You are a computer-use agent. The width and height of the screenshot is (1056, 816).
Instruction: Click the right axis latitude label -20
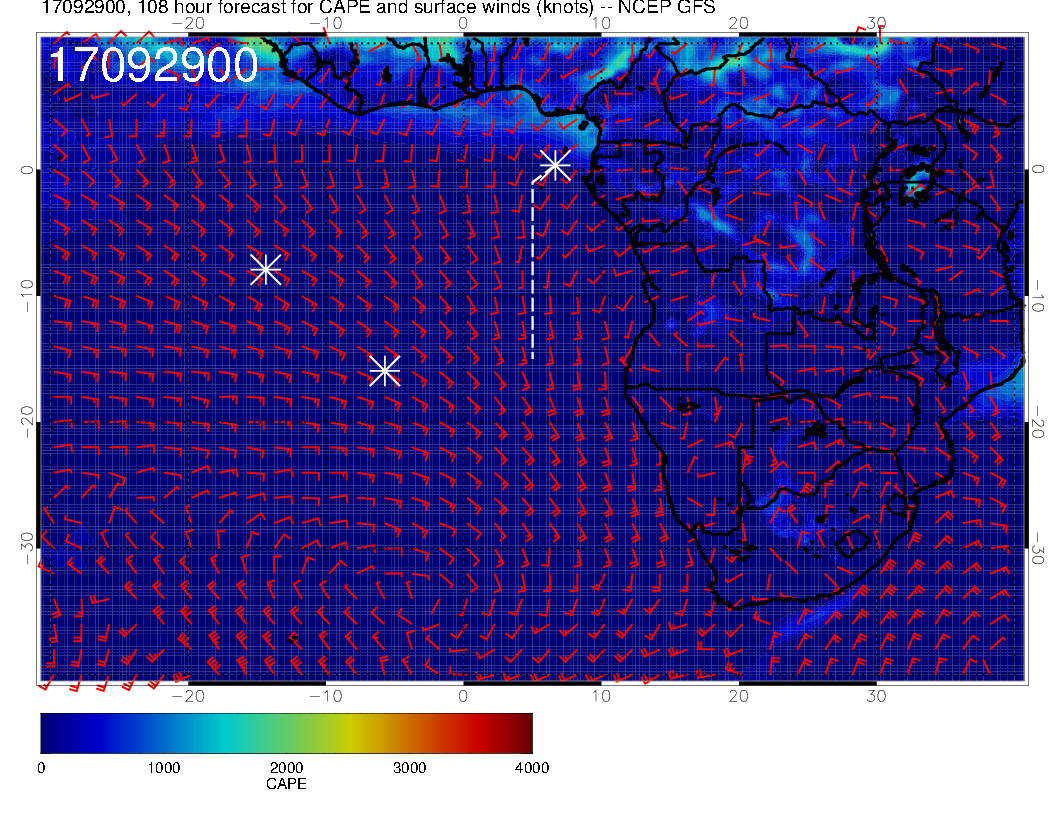pos(1037,423)
